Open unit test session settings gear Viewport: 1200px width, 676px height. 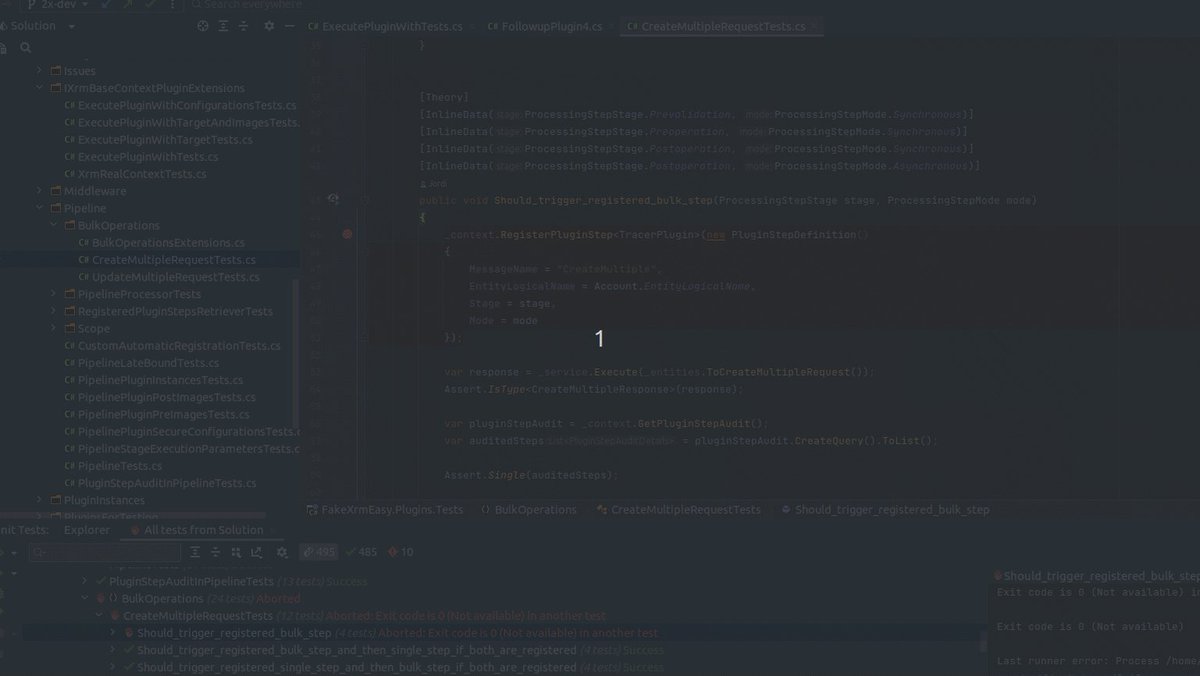click(x=282, y=552)
